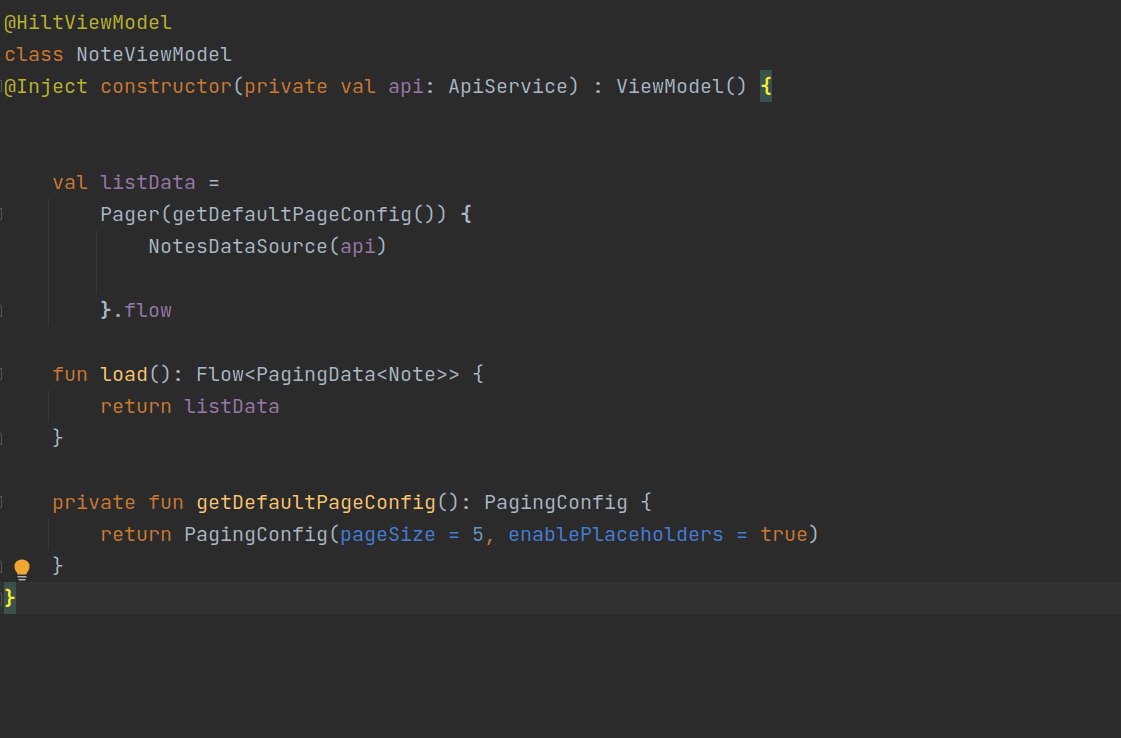Click the listData variable declaration
This screenshot has height=738, width=1121.
(147, 182)
